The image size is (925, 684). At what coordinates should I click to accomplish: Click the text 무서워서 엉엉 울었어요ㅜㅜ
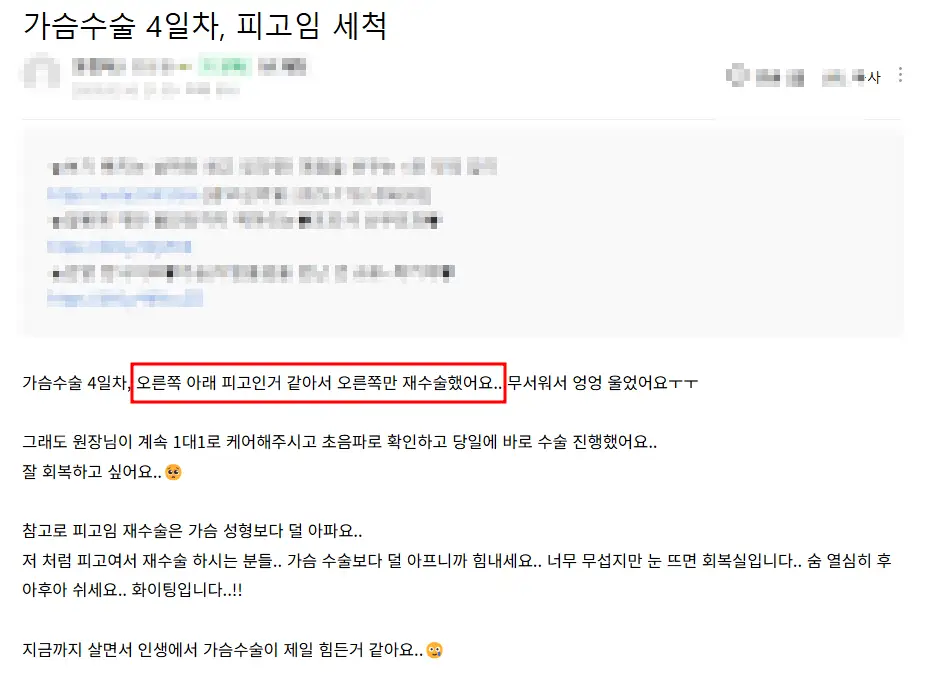603,383
